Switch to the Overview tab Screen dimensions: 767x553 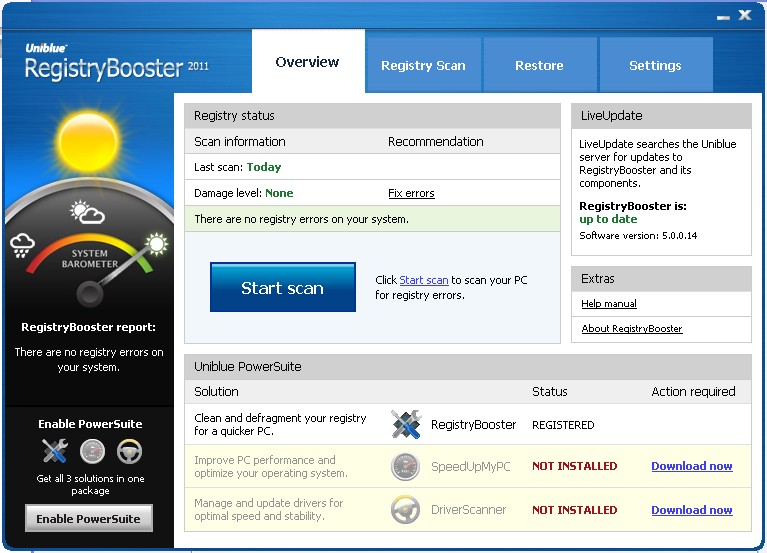click(x=308, y=61)
